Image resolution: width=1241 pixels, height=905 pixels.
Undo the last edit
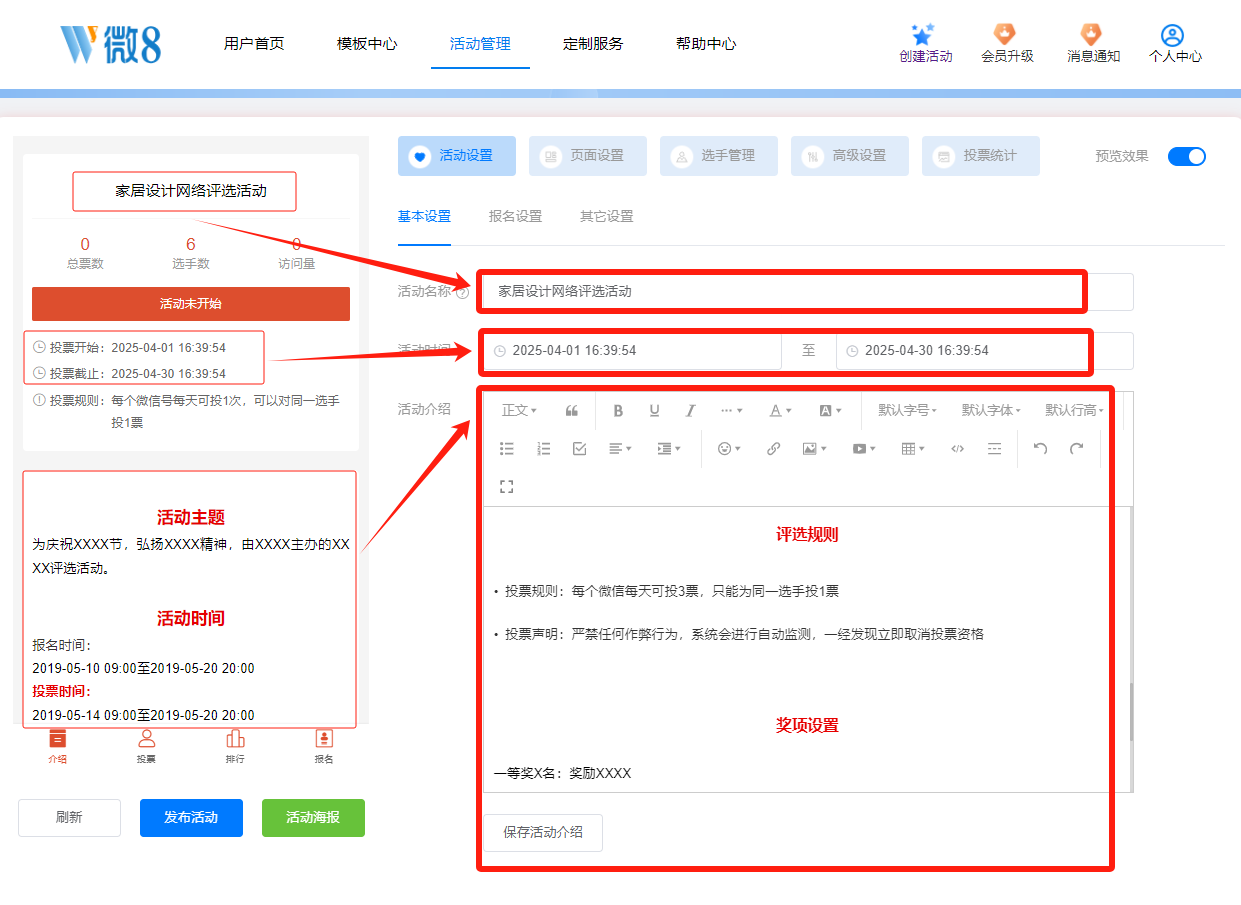coord(1040,449)
